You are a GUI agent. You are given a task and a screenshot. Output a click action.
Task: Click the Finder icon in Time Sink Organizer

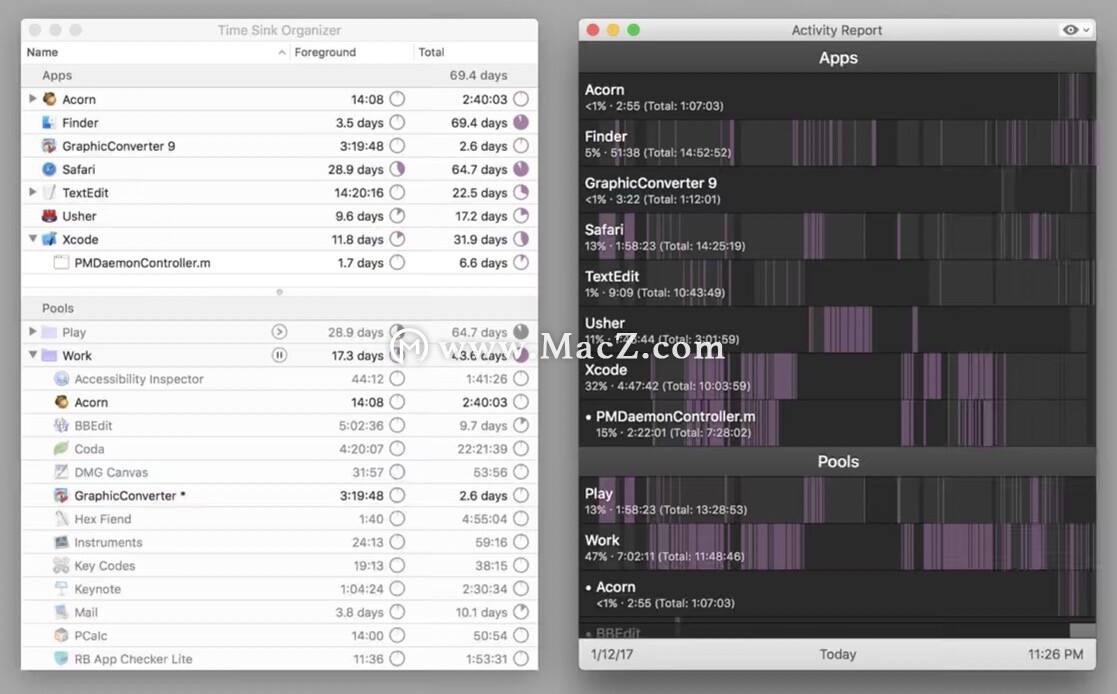click(x=48, y=123)
